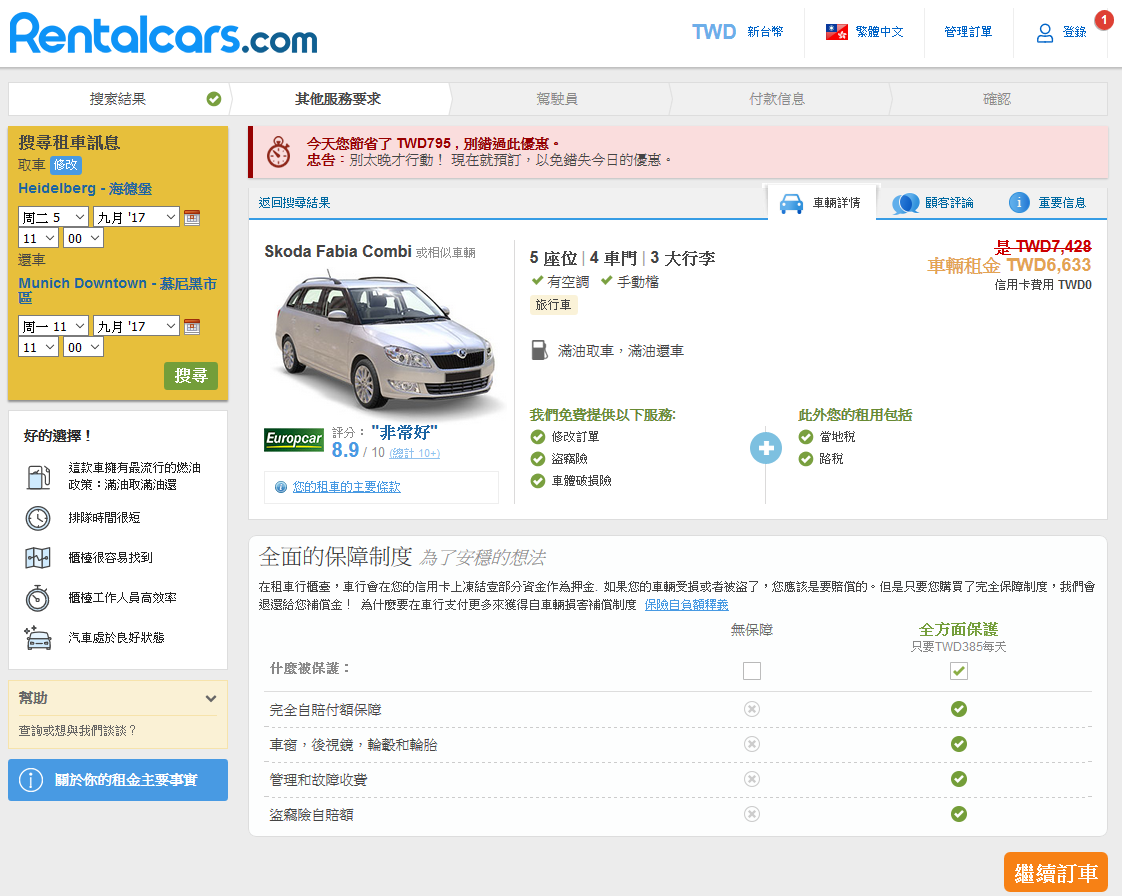The width and height of the screenshot is (1122, 896).
Task: Click the stopwatch icon beside 櫃檯工作人員高效率
Action: point(38,598)
